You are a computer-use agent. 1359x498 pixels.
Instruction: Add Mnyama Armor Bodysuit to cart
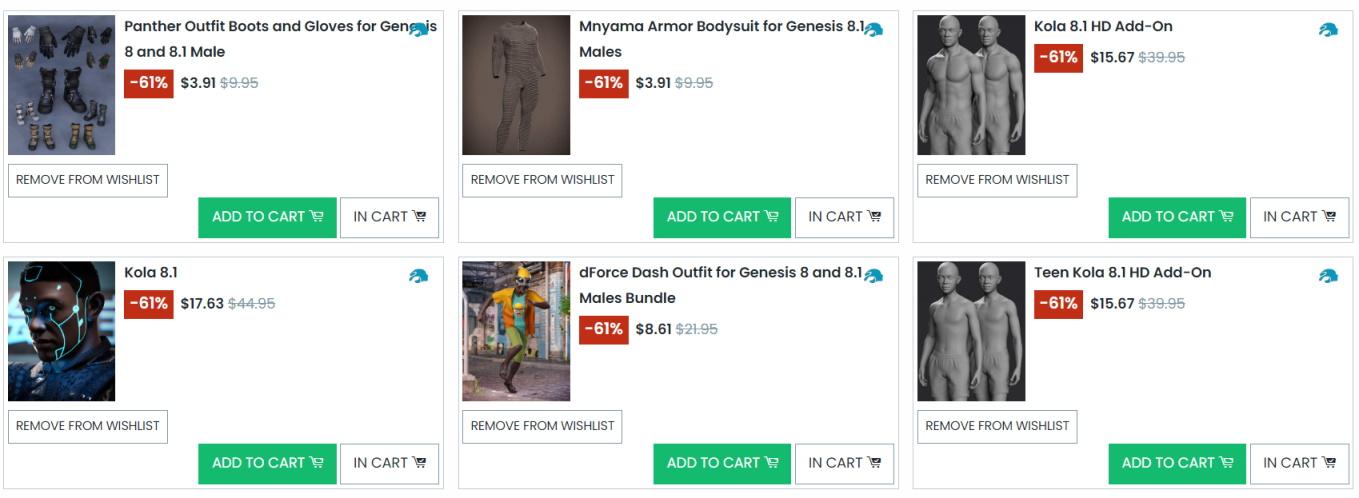point(721,217)
